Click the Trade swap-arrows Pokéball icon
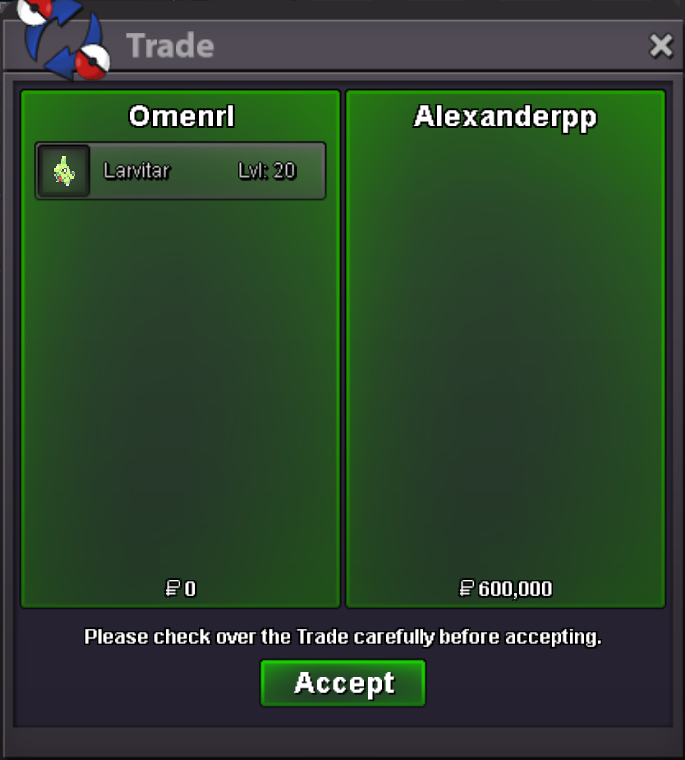The width and height of the screenshot is (685, 760). 63,39
